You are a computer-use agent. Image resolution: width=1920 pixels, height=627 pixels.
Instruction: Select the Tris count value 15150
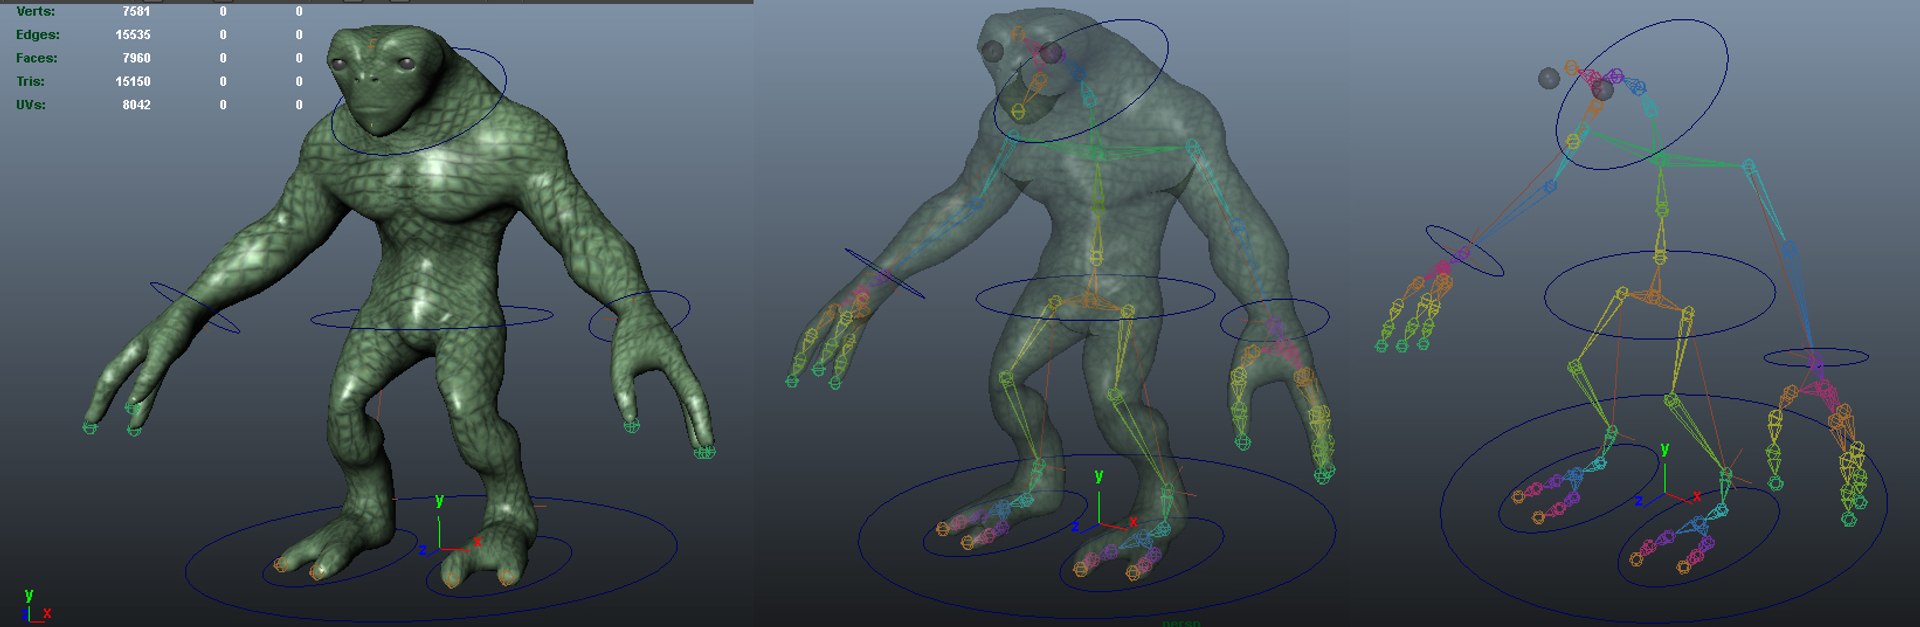pos(133,81)
